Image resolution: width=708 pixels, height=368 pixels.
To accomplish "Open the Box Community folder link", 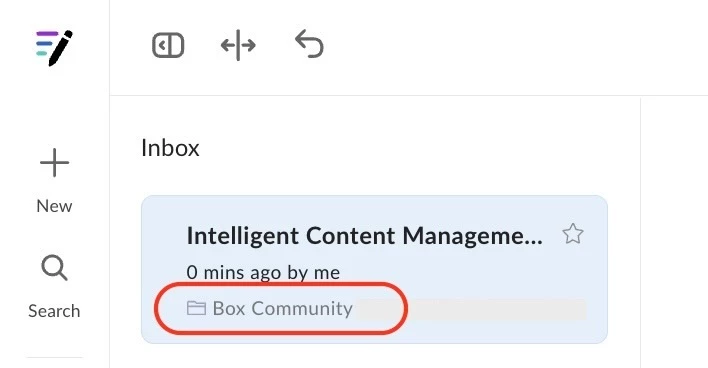I will pos(283,308).
